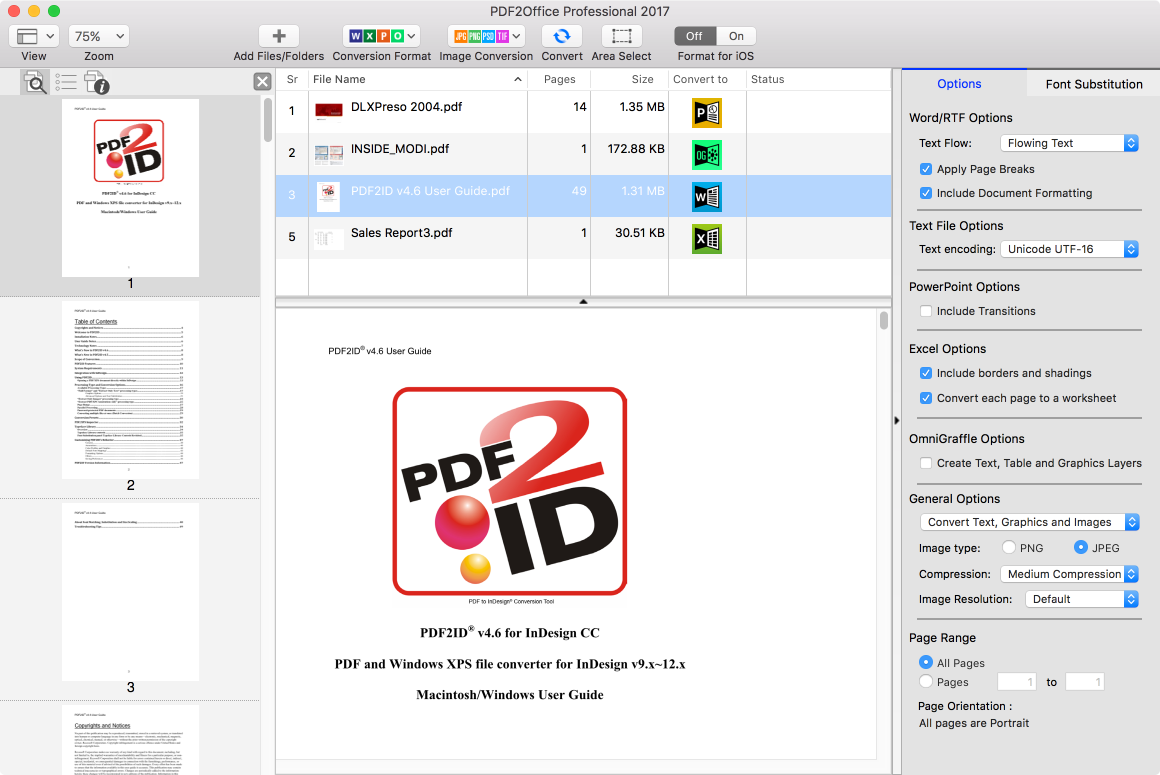Open the Conversion Format dropdown
Screen dimensions: 1160x775
[382, 36]
